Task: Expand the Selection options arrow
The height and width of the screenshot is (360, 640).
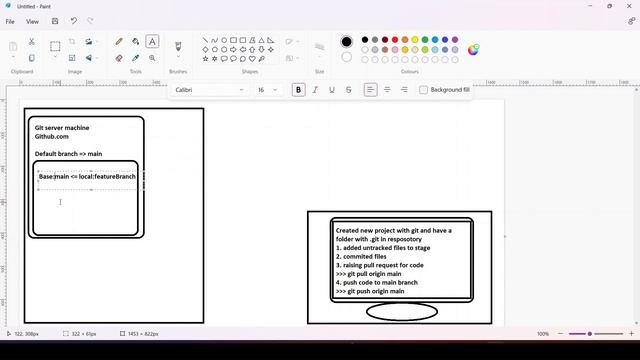Action: pos(55,58)
